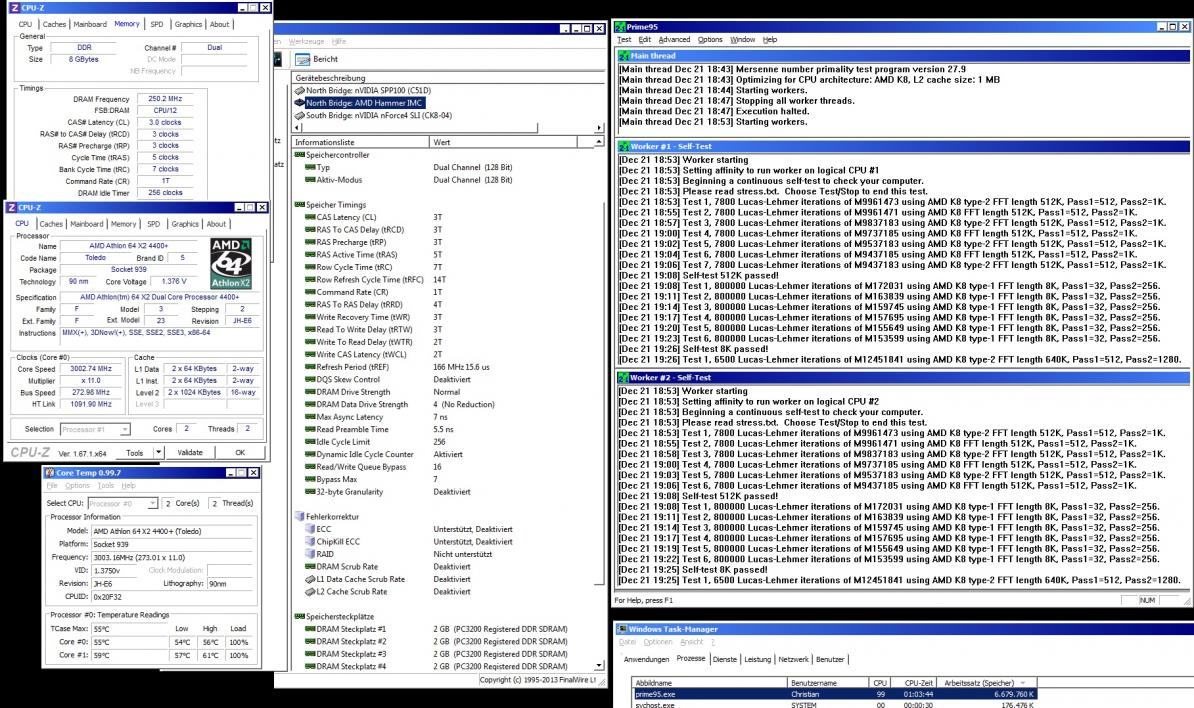Click the Dynamic Idle Cycle Counter row
The height and width of the screenshot is (708, 1194).
[x=447, y=454]
